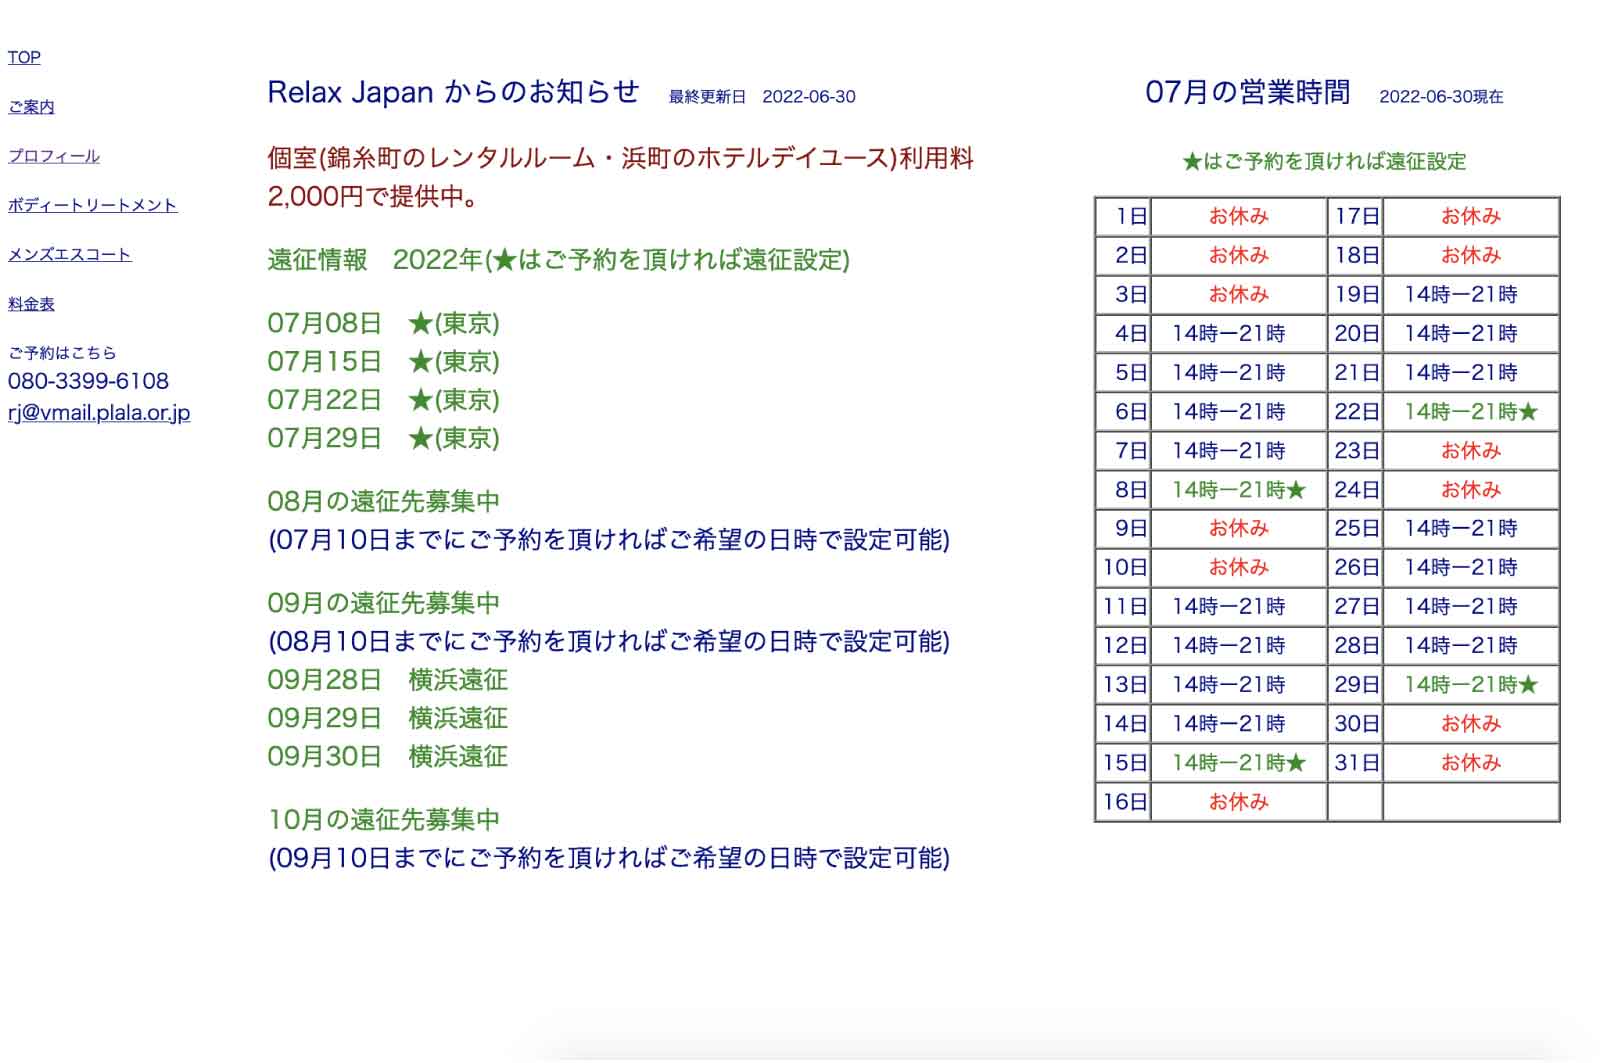Click the 最終更新日 2022-06-30 text

(x=762, y=97)
